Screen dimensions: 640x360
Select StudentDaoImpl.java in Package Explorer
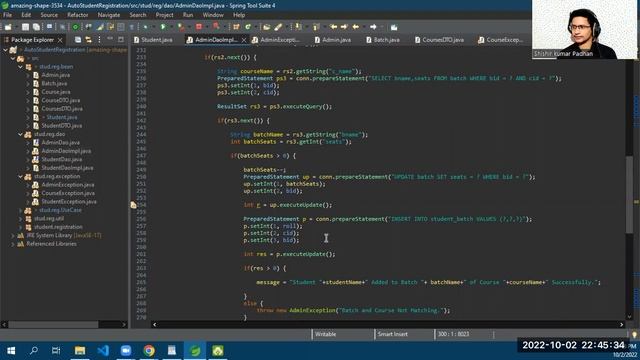tap(67, 168)
